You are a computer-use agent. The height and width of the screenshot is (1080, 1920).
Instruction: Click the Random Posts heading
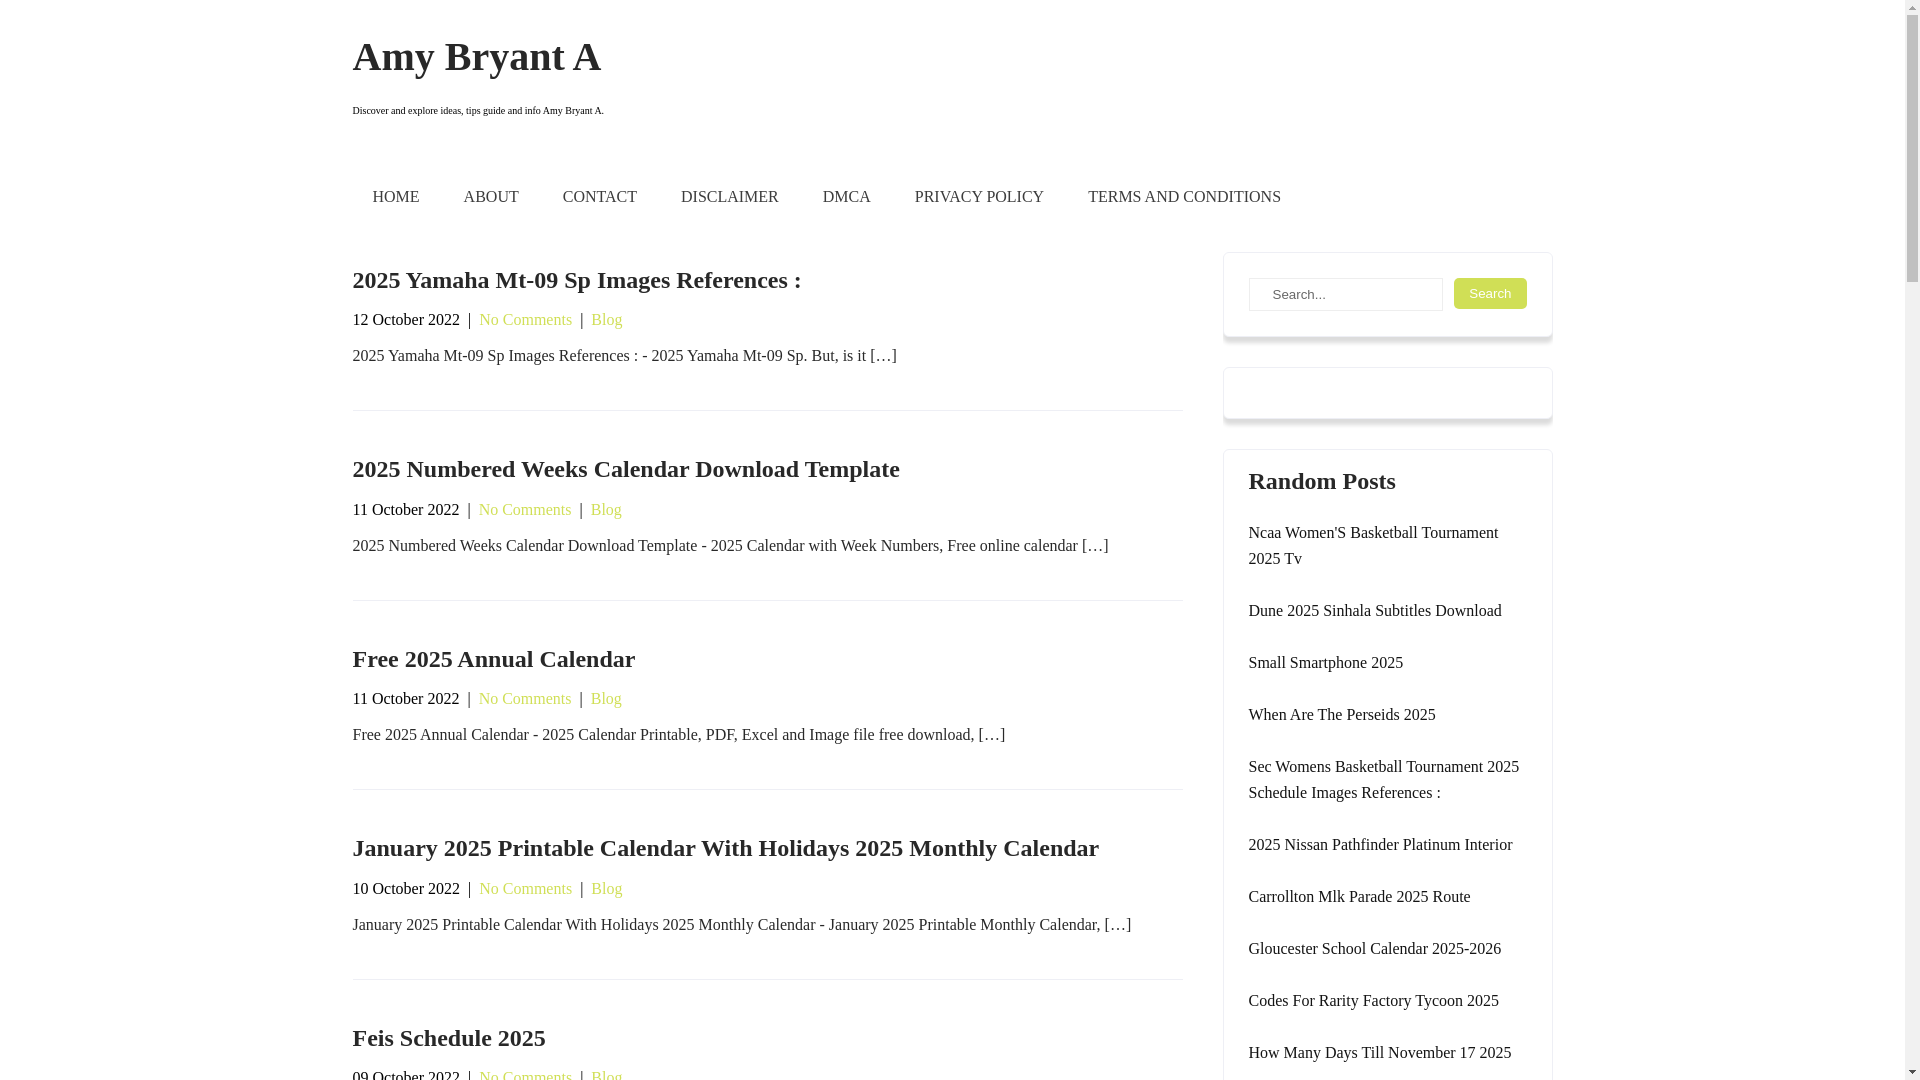[x=1321, y=481]
